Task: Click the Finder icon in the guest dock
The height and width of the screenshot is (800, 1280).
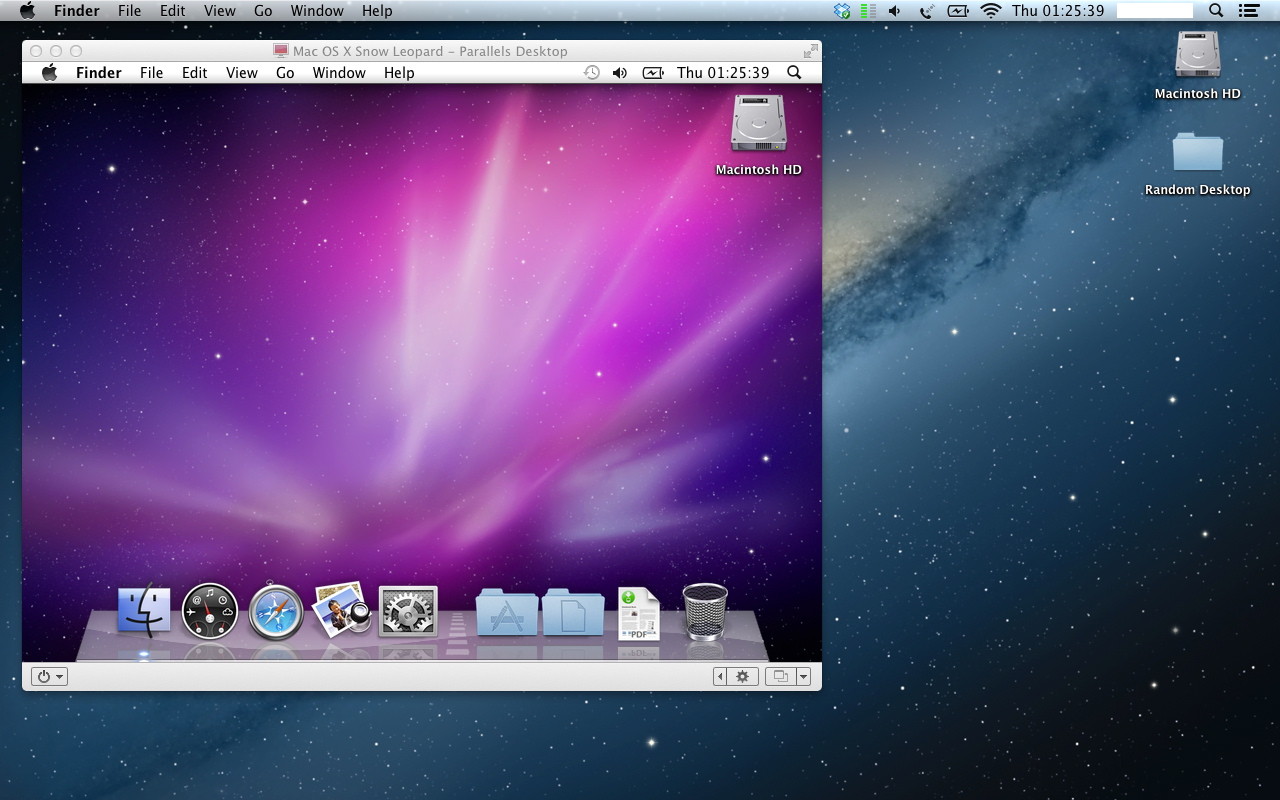Action: 144,611
